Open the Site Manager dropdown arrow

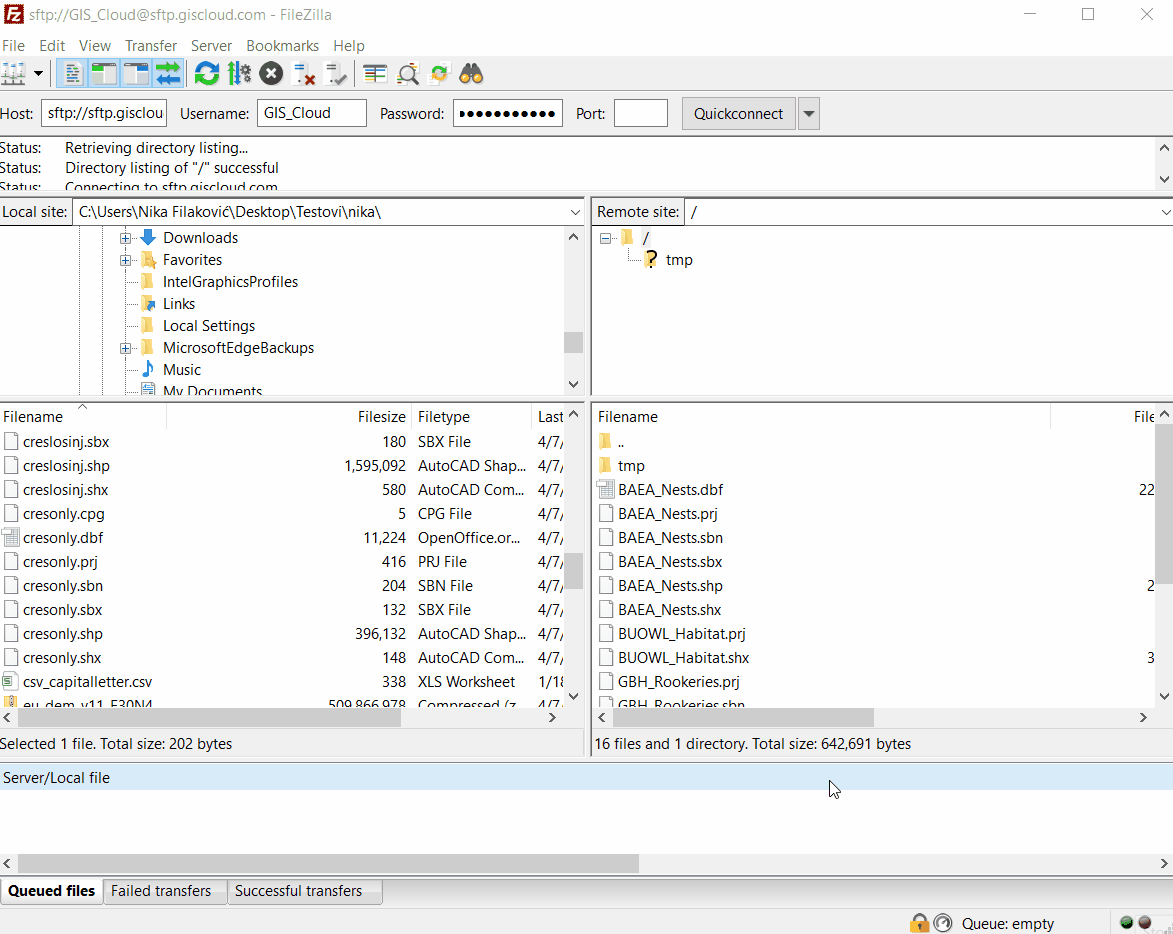pos(38,74)
